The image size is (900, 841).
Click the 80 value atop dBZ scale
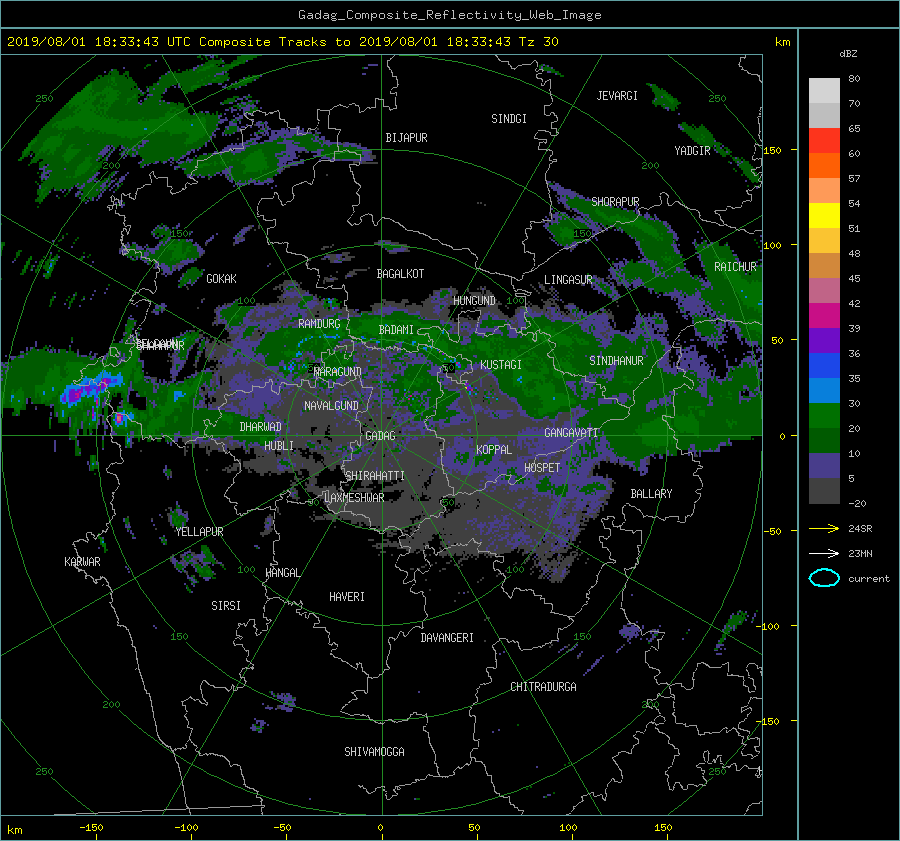(854, 79)
